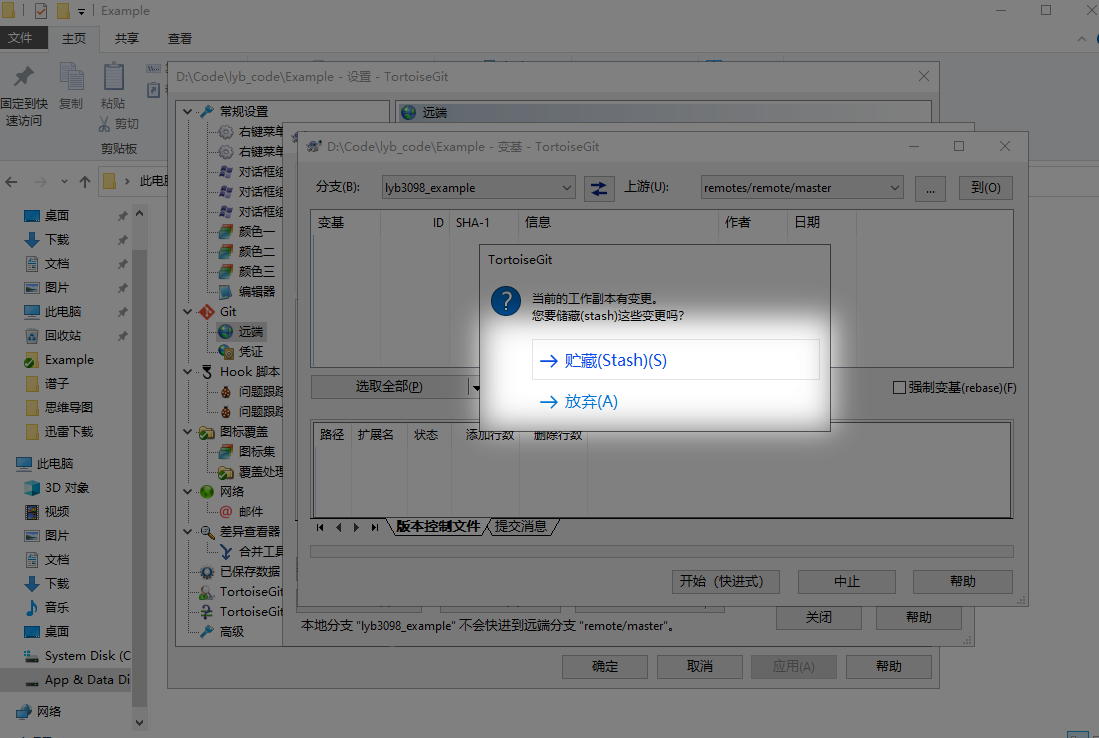Select the 远端 globe icon in settings tree
Screen dimensions: 1099x738
(x=226, y=332)
